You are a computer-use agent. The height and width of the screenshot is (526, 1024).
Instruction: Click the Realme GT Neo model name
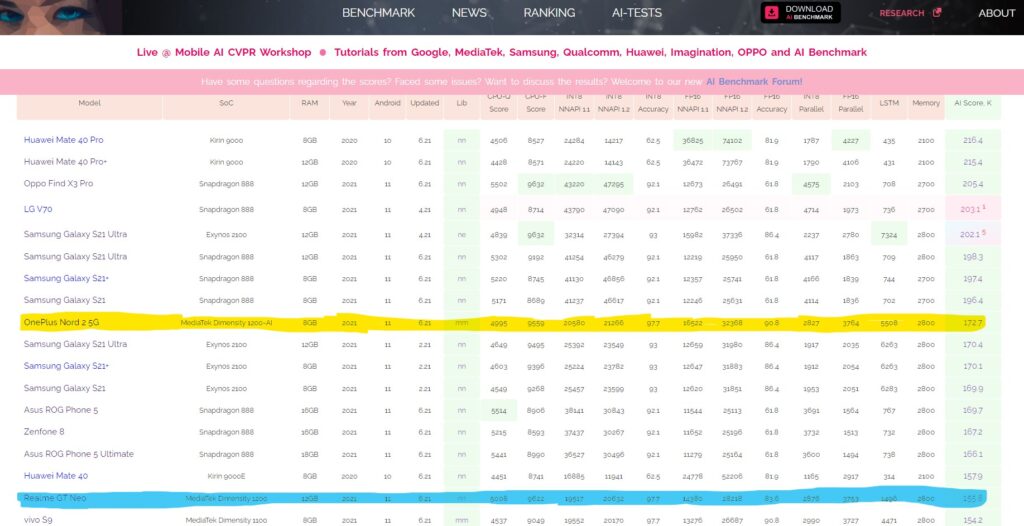coord(55,498)
